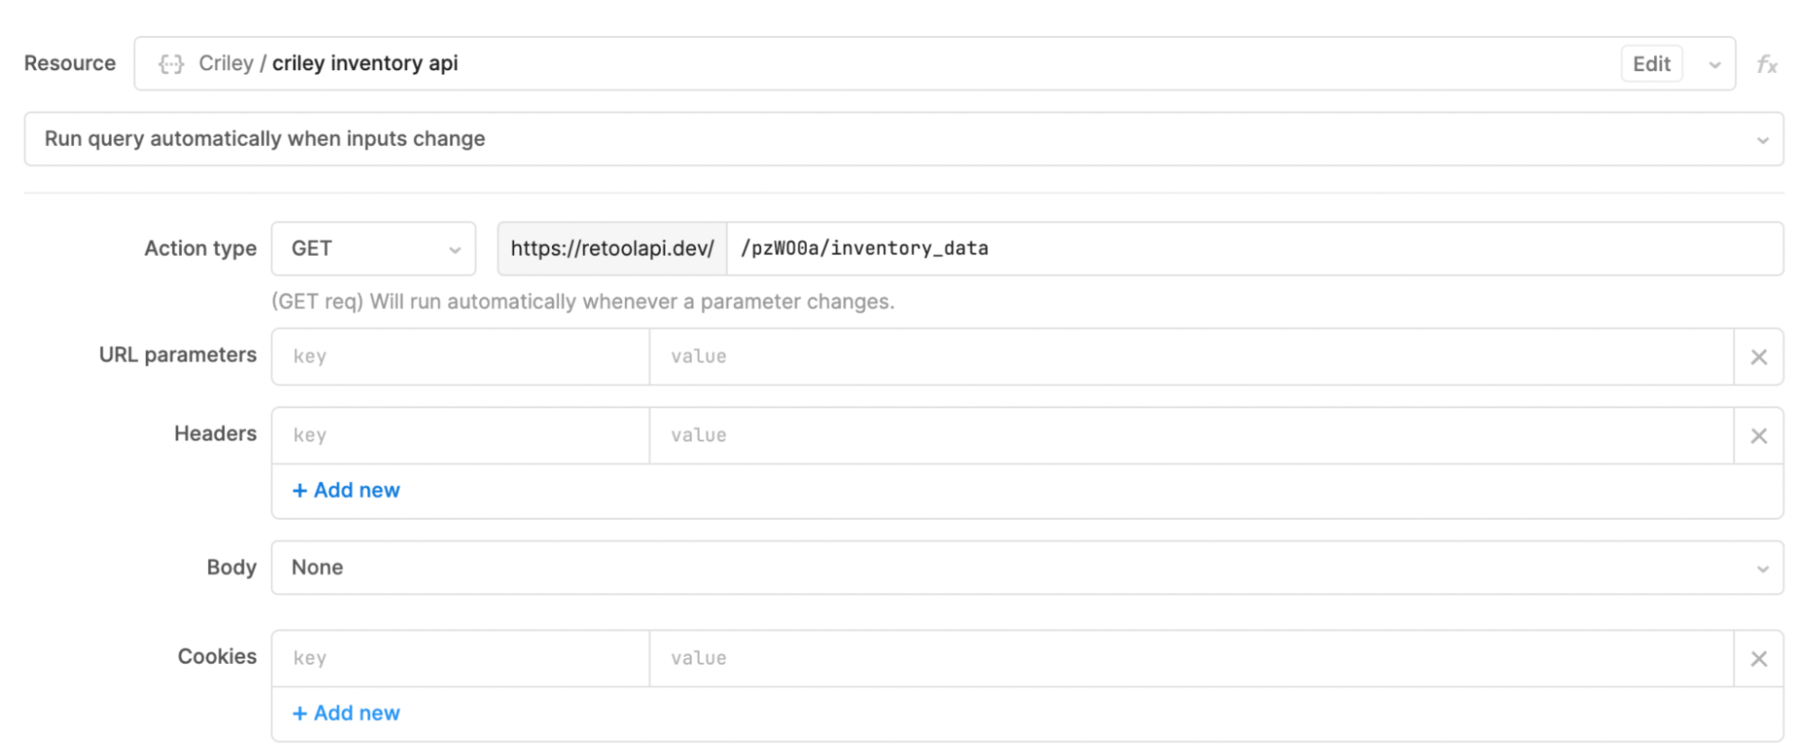Expand the resource selector chevron

coord(1714,65)
